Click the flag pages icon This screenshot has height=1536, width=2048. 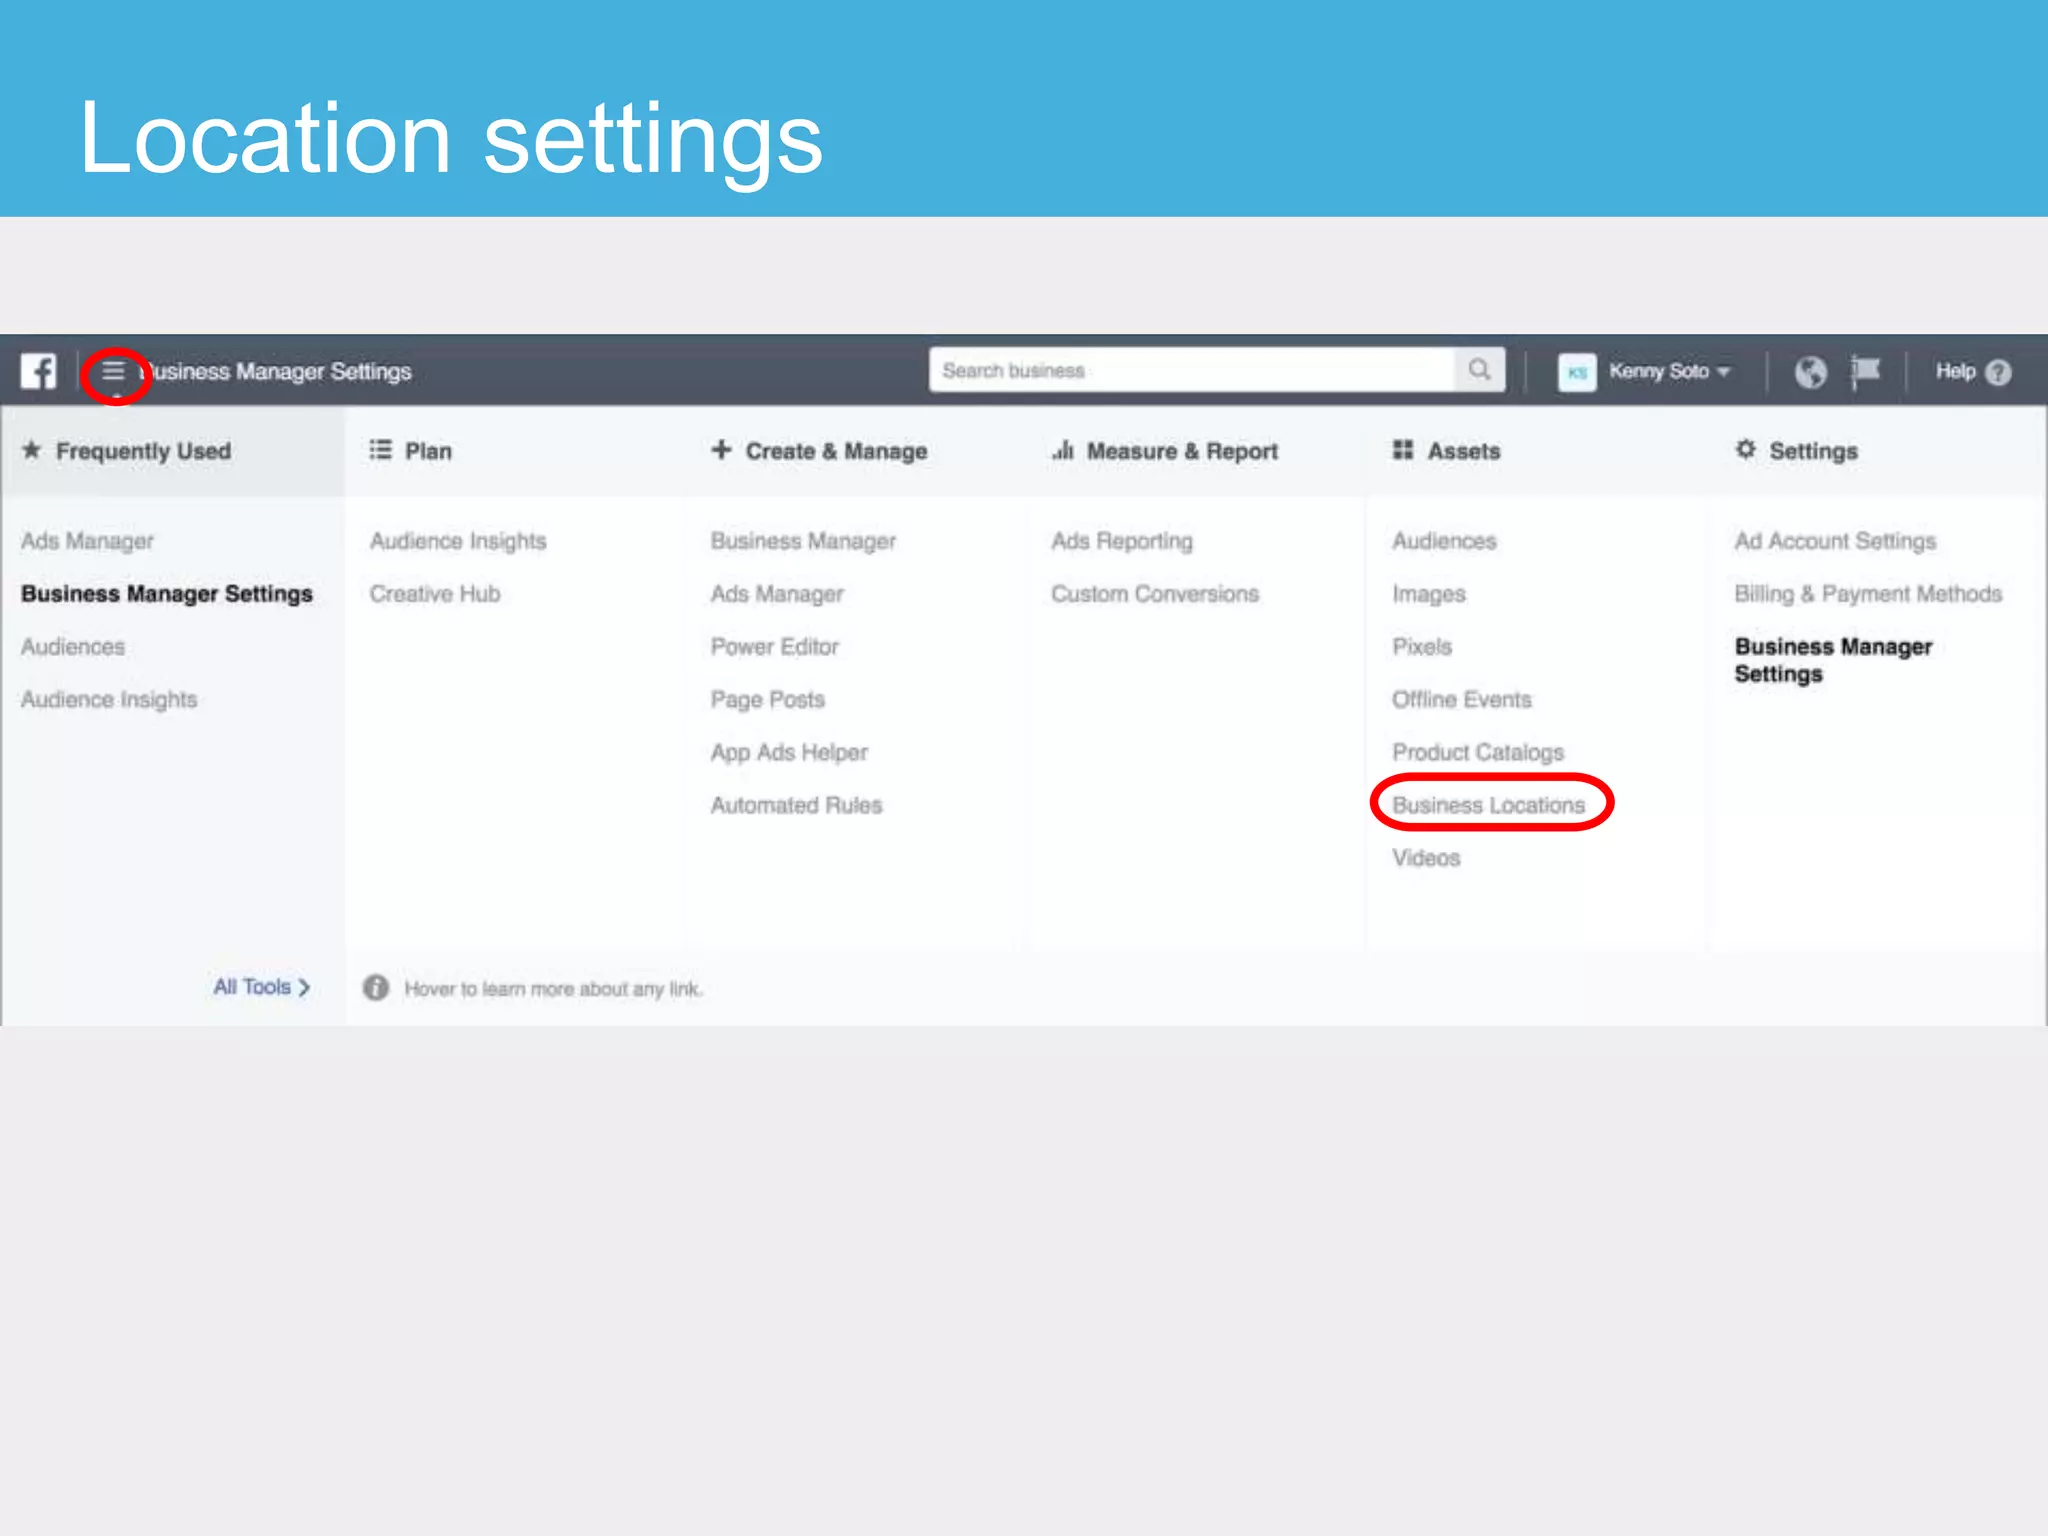click(x=1865, y=371)
